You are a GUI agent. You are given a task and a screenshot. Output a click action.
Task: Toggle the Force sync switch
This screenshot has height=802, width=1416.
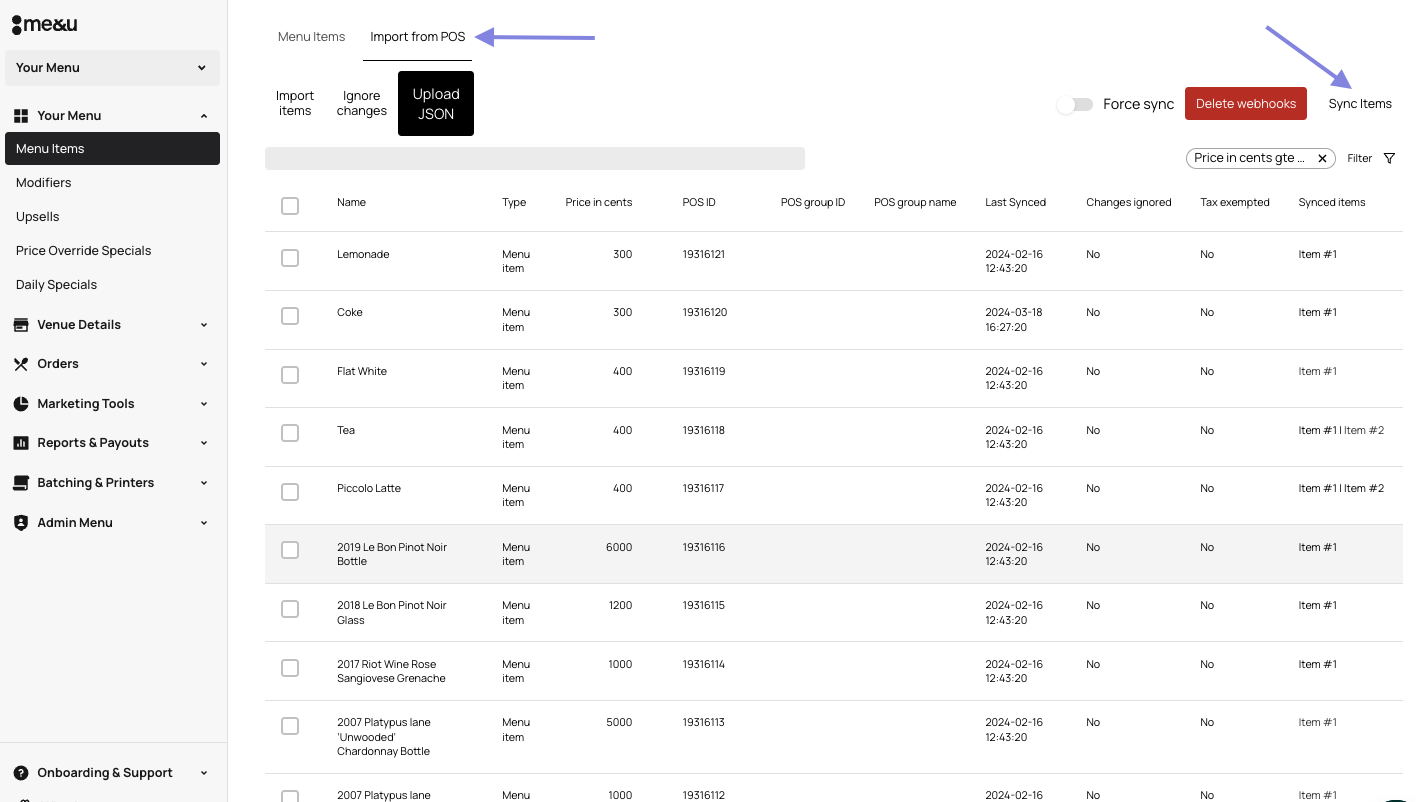[x=1075, y=104]
